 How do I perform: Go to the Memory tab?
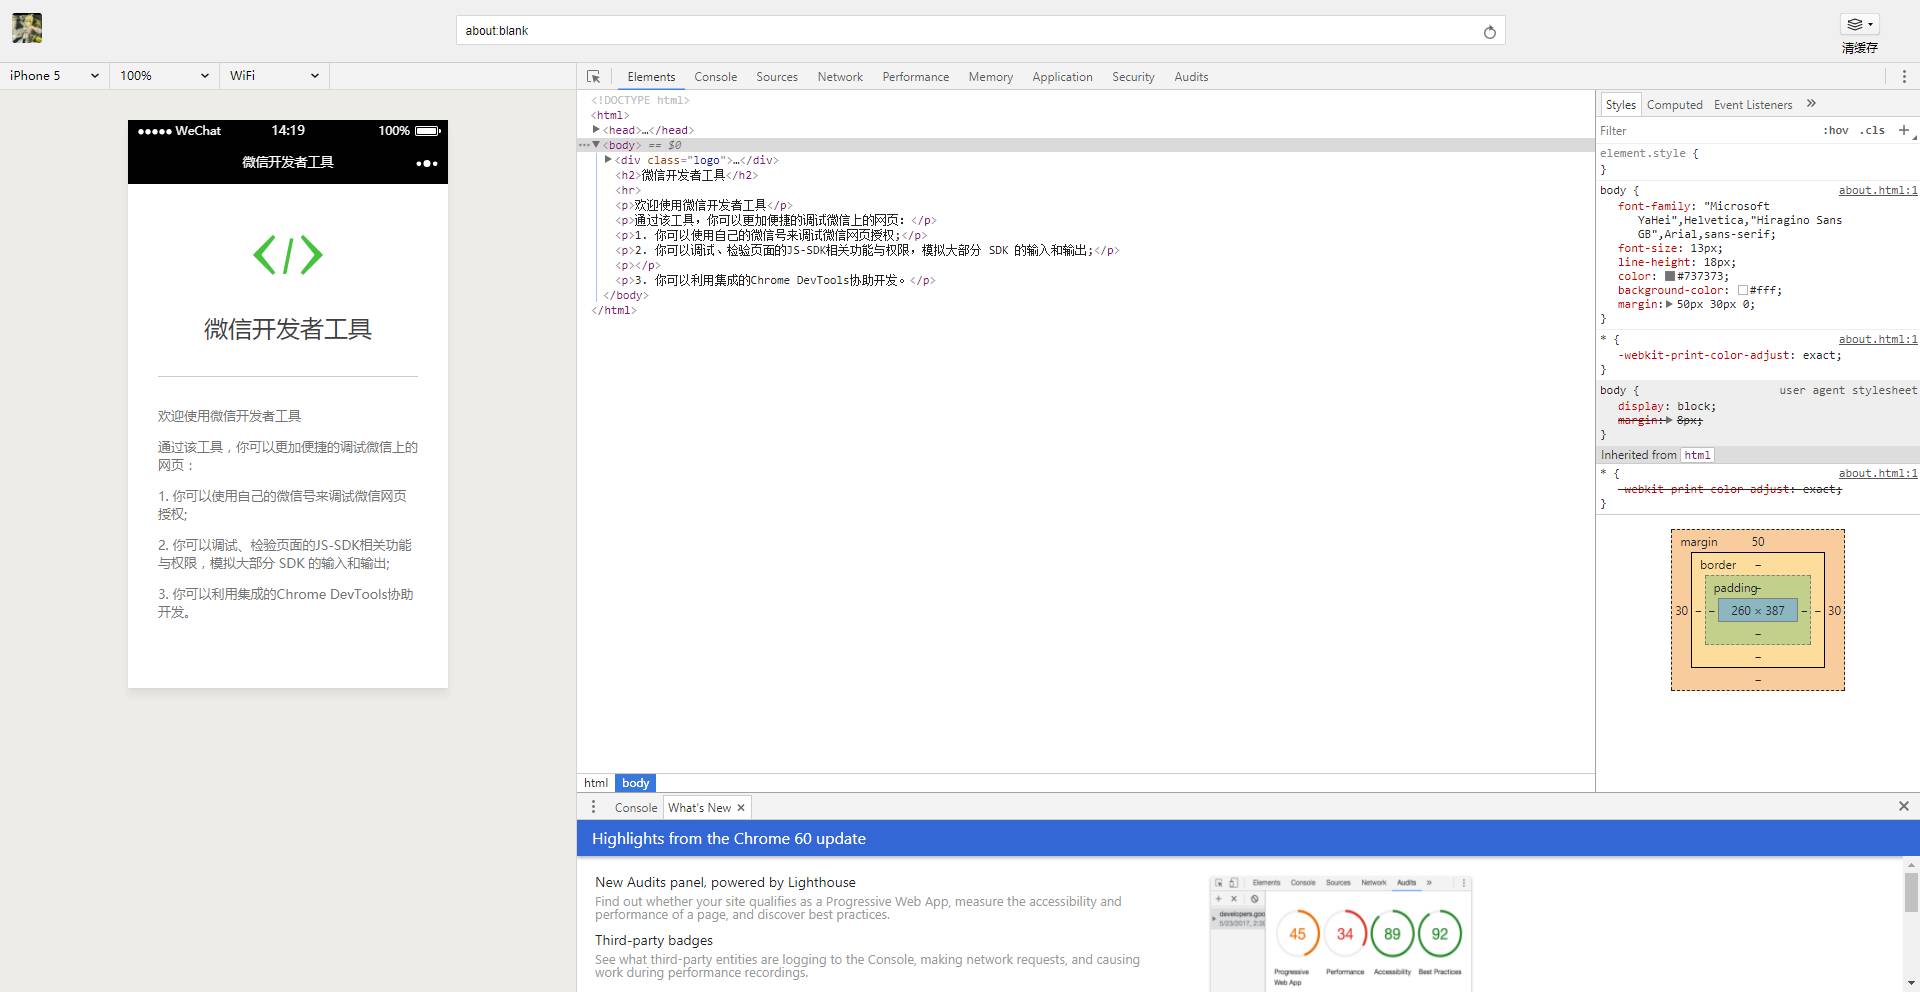coord(991,77)
